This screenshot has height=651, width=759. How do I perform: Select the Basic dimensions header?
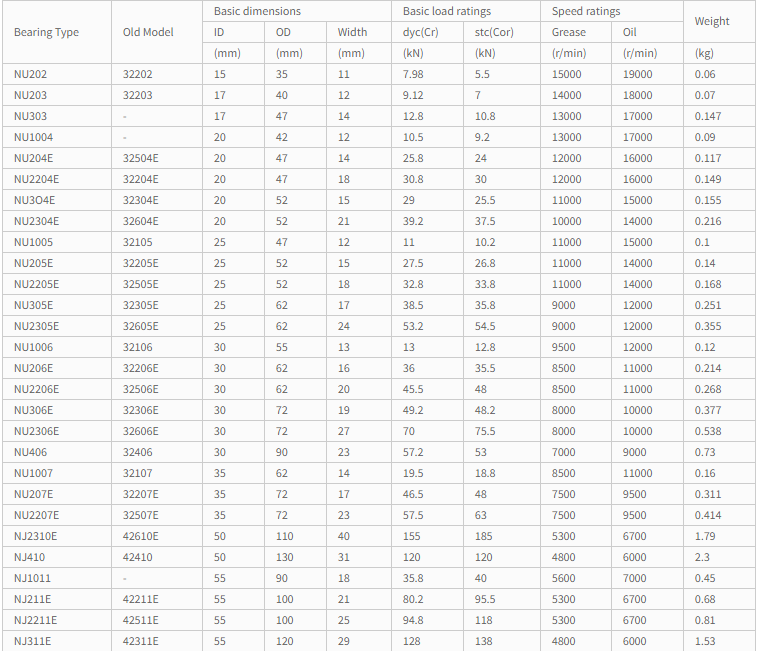coord(257,11)
